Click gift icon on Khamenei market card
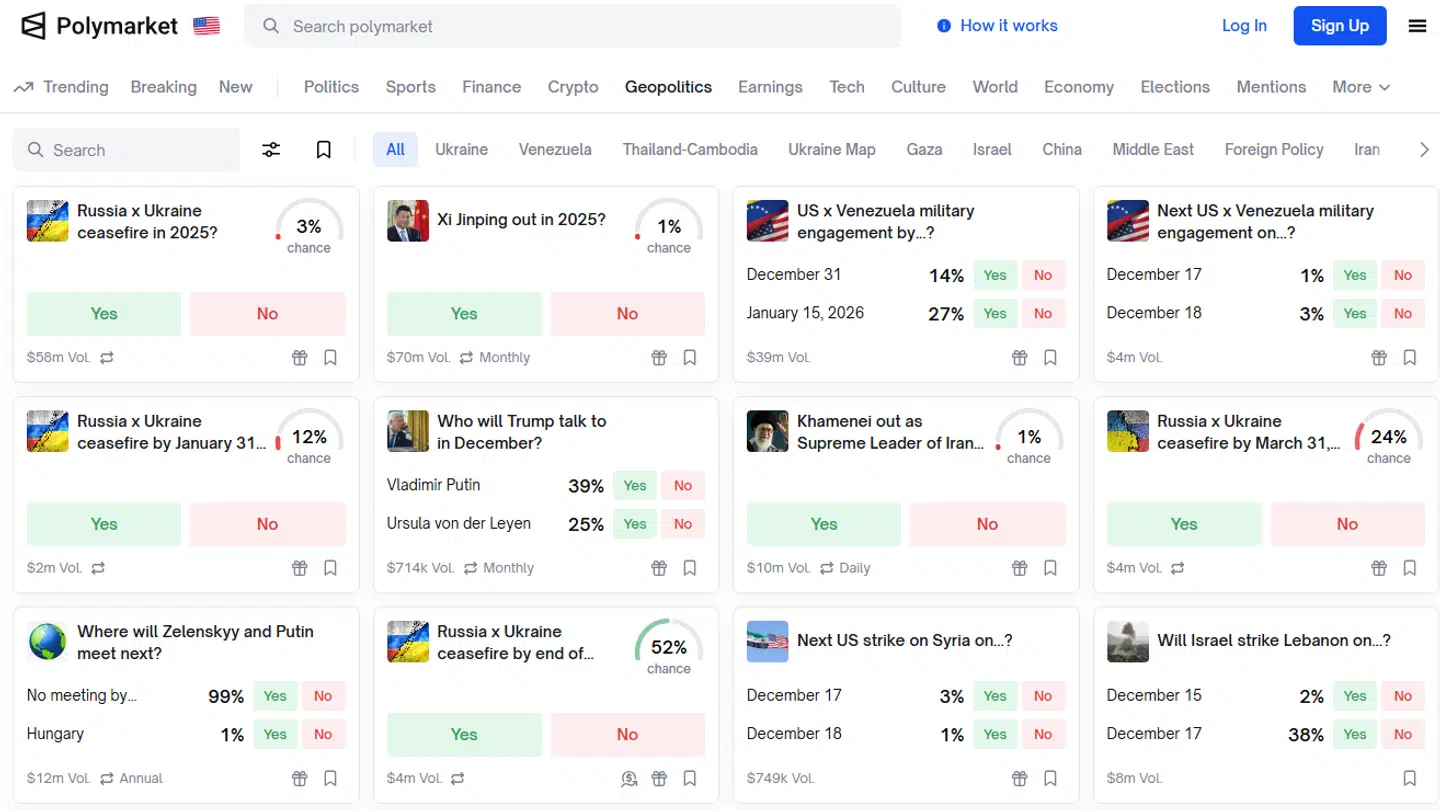The height and width of the screenshot is (810, 1440). pos(1019,568)
